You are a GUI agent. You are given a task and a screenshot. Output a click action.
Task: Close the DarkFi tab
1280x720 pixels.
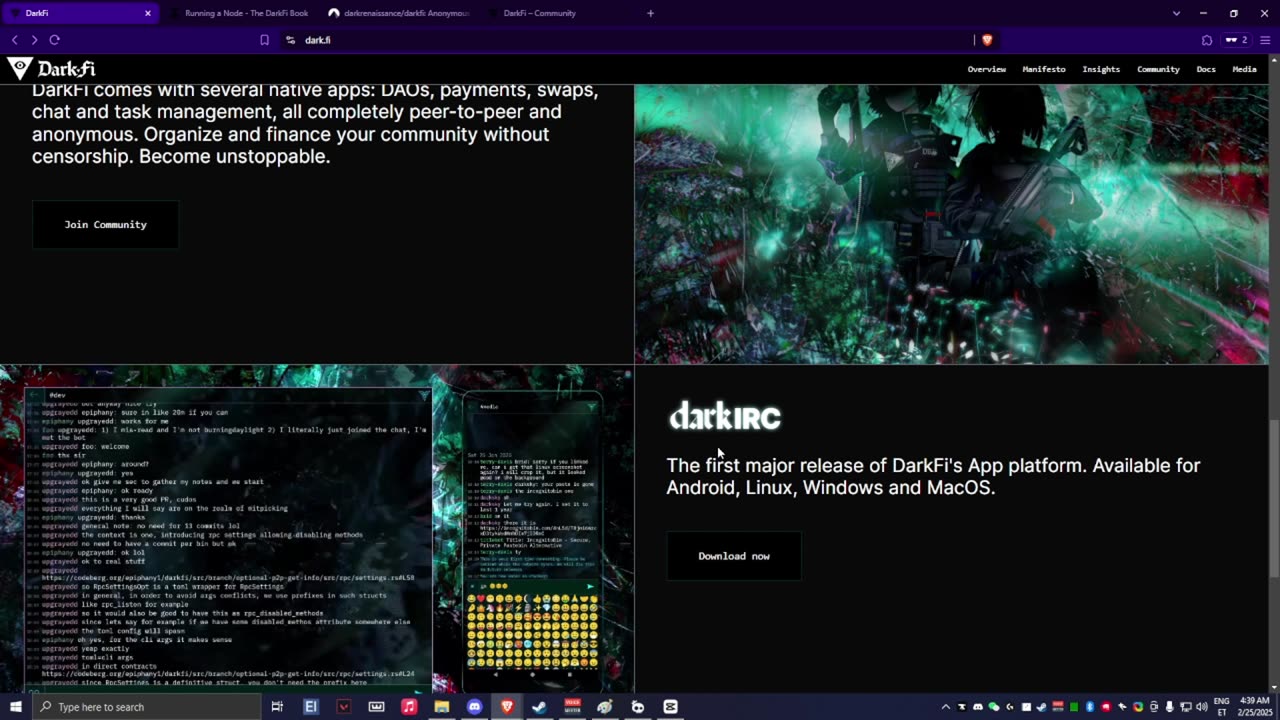148,13
